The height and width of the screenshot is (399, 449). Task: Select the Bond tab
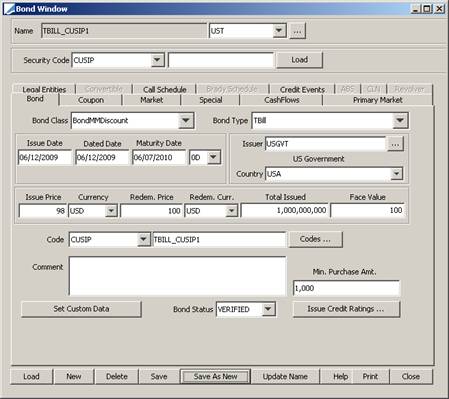point(35,99)
